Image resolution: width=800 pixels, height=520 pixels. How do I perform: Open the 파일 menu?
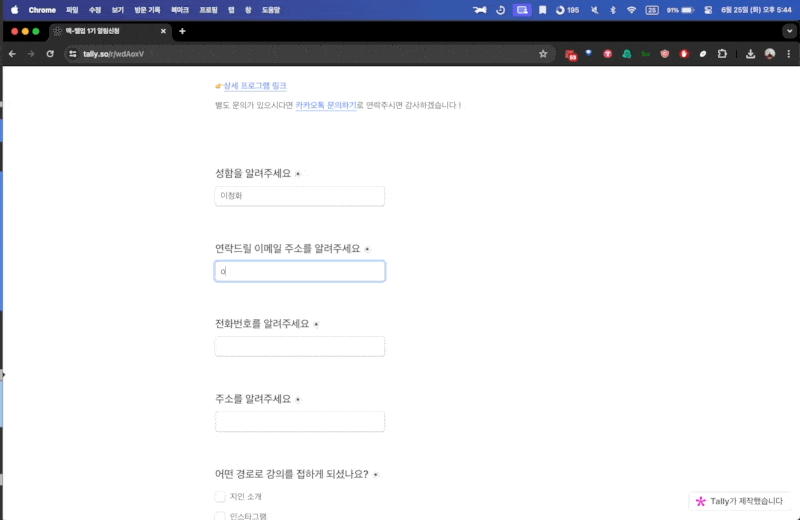(71, 10)
